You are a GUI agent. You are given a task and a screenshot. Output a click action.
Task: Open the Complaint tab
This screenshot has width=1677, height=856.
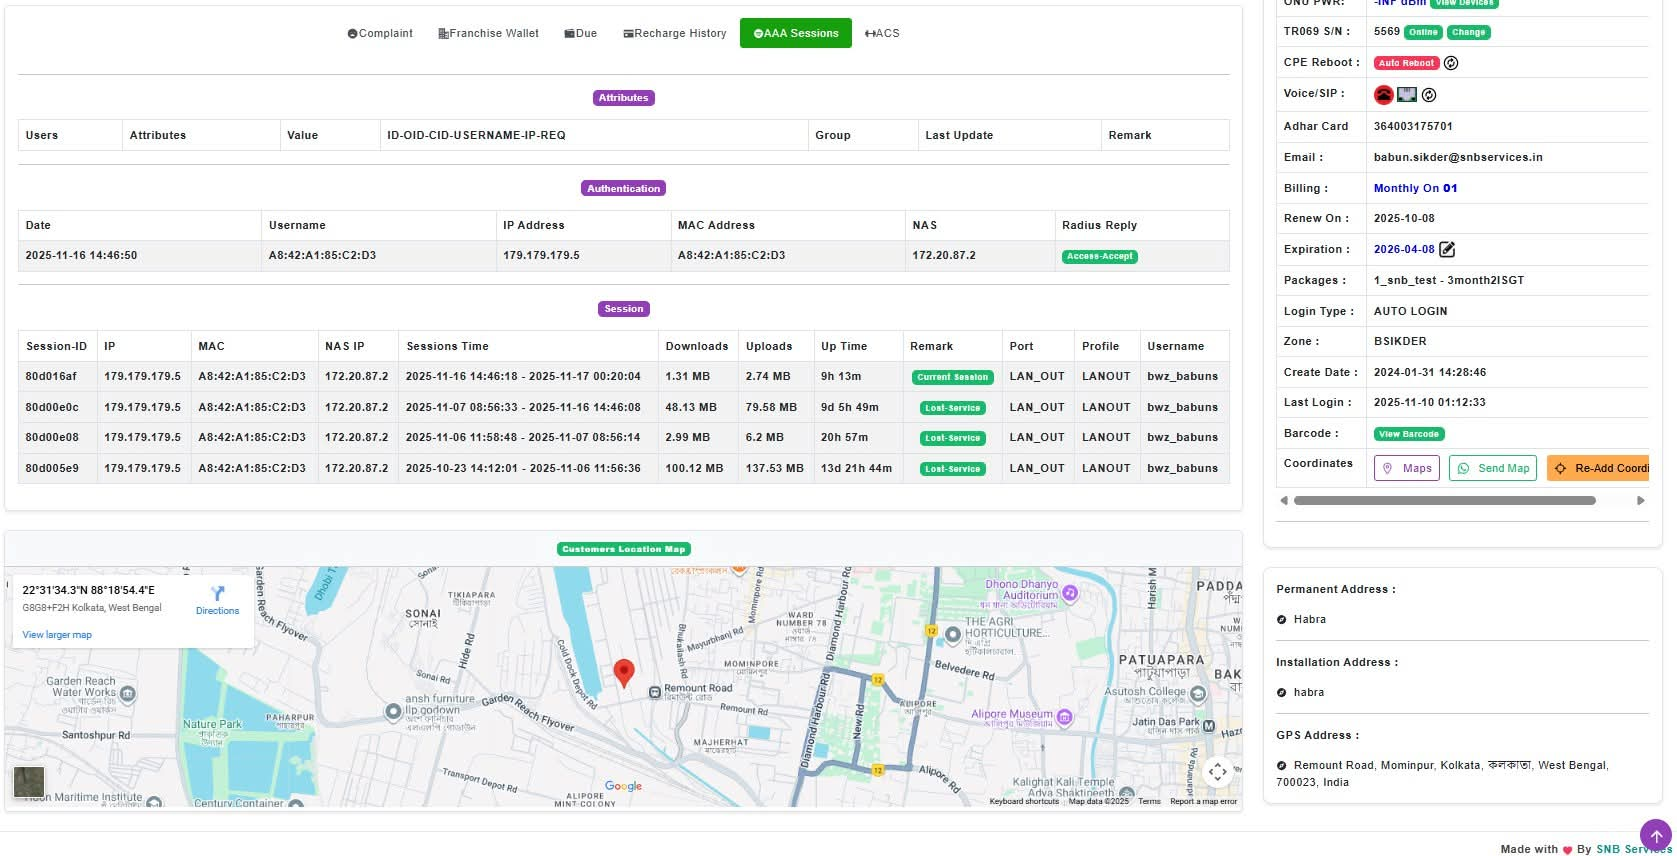pyautogui.click(x=380, y=33)
